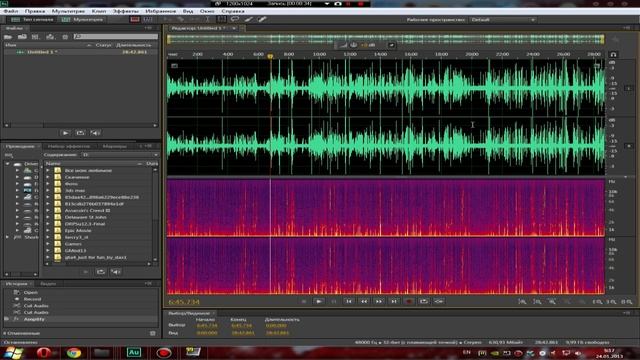Screen dimensions: 640x360
Task: Switch to the Набор эффектов tab
Action: click(69, 146)
